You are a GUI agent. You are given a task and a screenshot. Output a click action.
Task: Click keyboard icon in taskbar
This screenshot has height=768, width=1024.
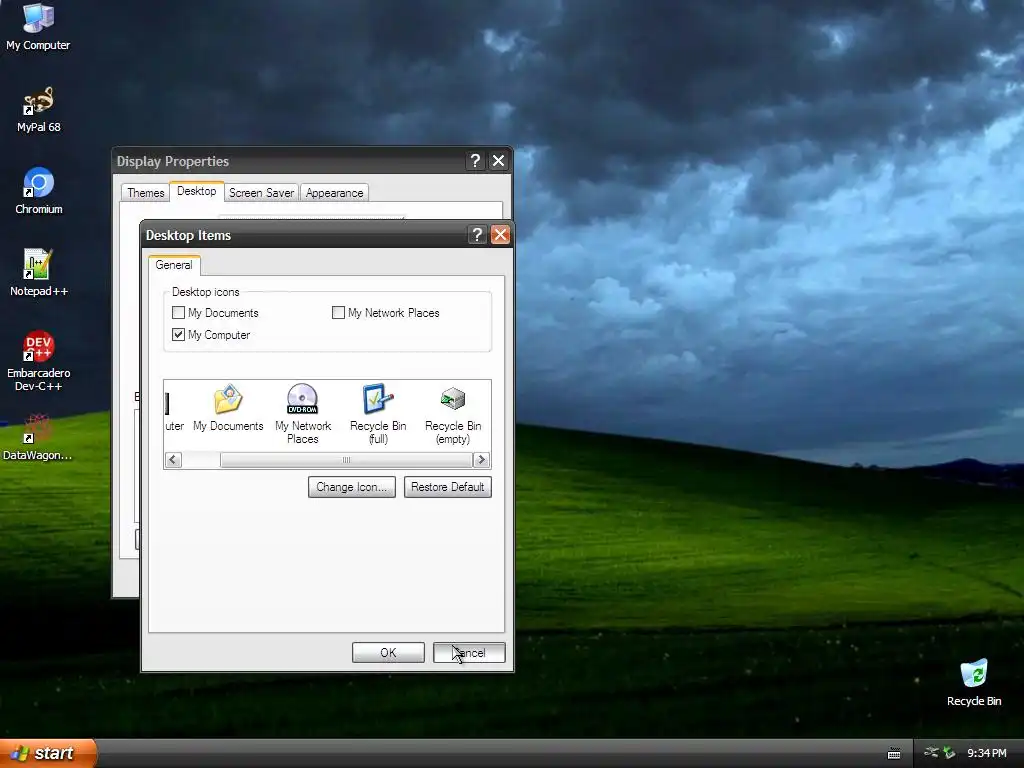pyautogui.click(x=894, y=754)
